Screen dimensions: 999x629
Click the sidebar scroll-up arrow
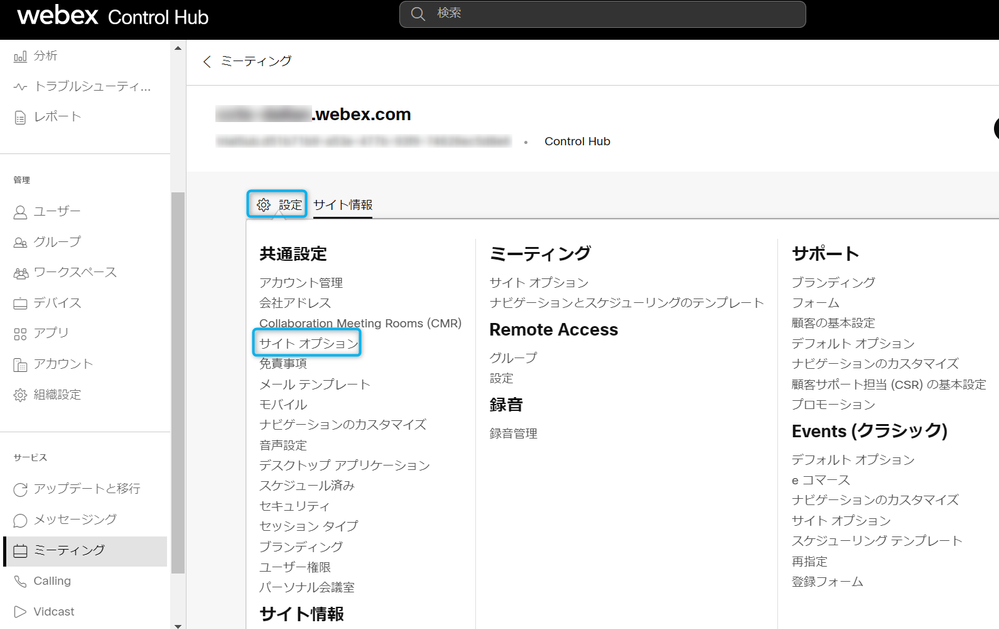point(178,48)
